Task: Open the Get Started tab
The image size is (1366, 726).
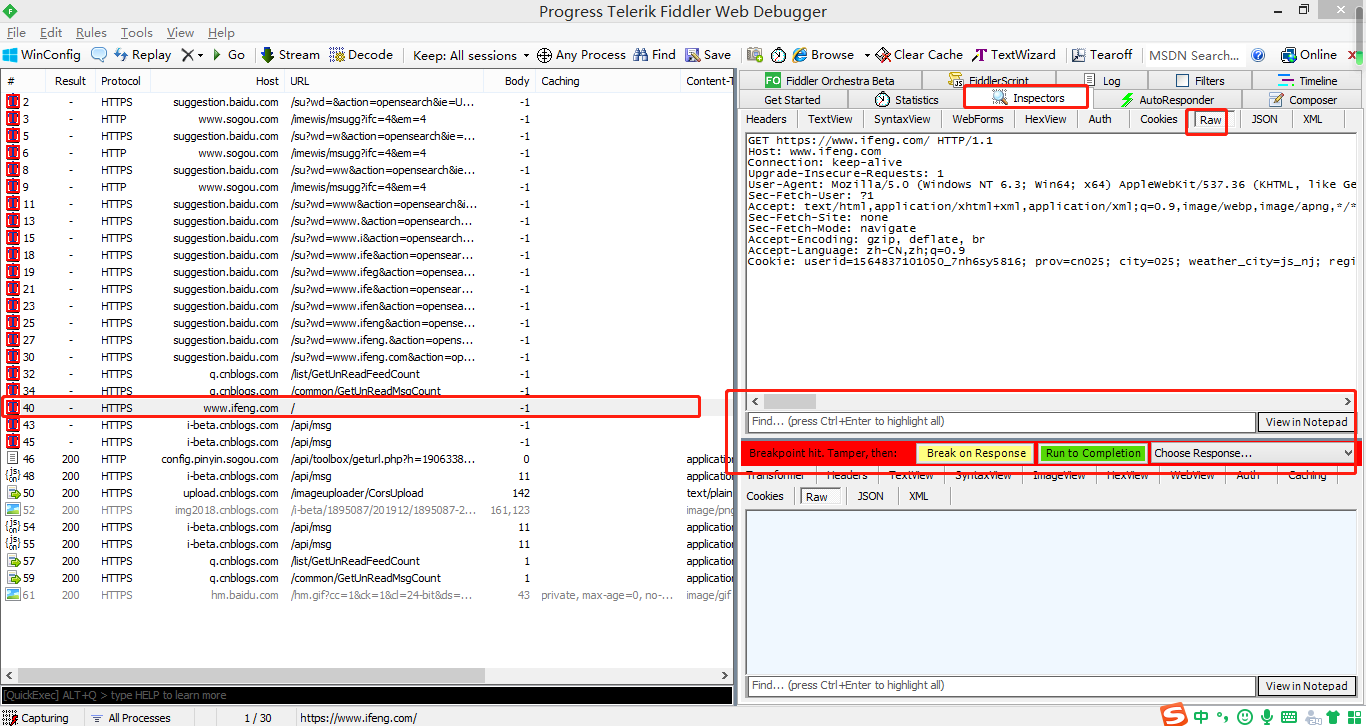Action: pyautogui.click(x=792, y=100)
